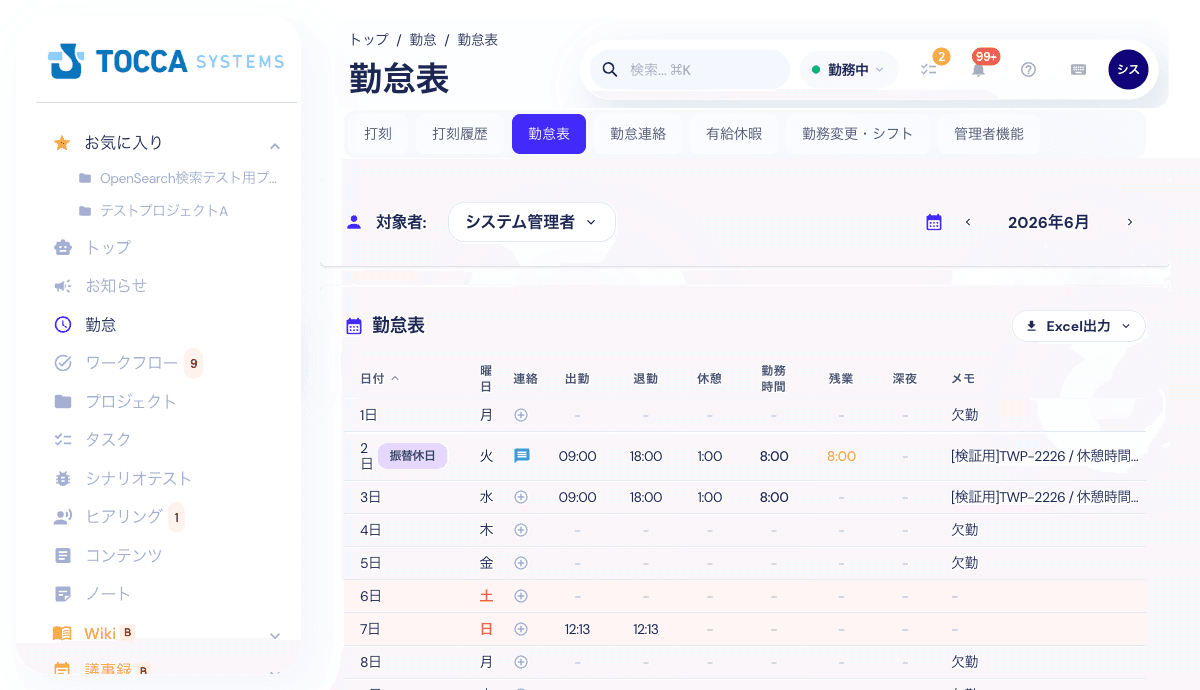
Task: Click the red 土 weekday cell
Action: 486,596
